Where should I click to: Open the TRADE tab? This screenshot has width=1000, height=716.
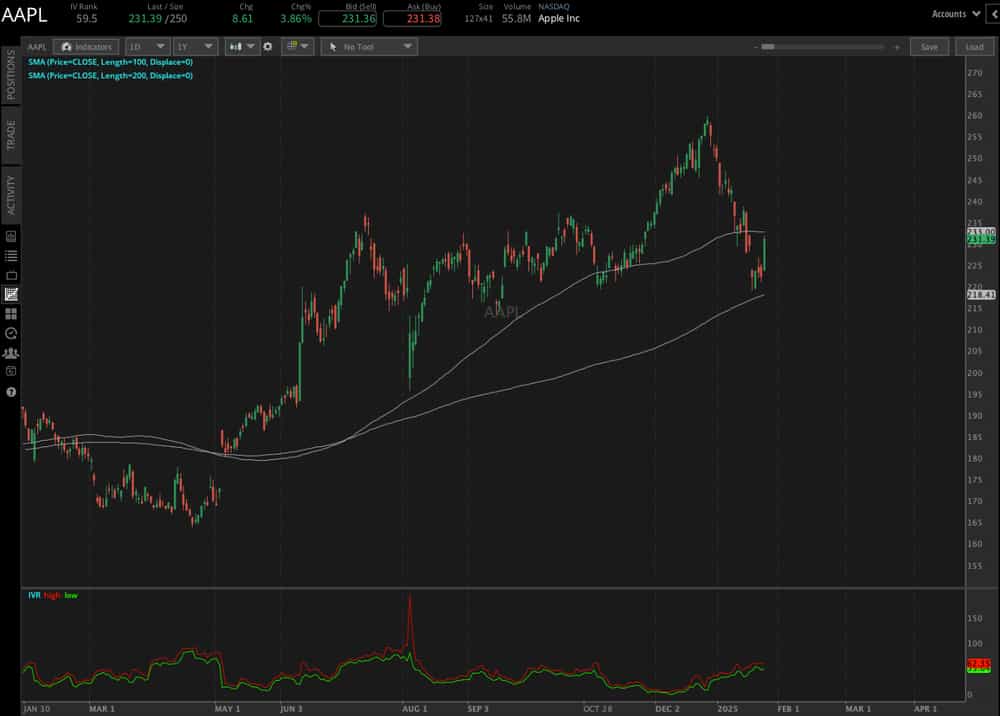12,136
